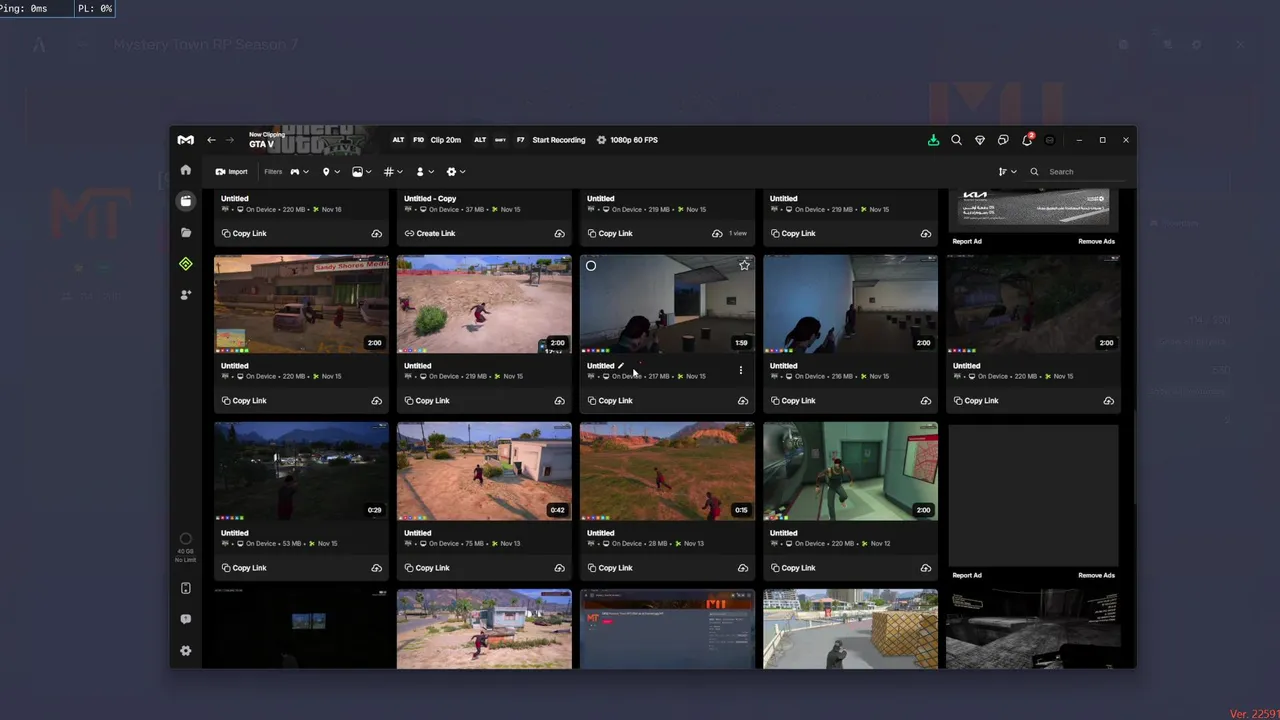This screenshot has height=720, width=1280.
Task: Copy Link for the 28 MB clip
Action: point(610,568)
